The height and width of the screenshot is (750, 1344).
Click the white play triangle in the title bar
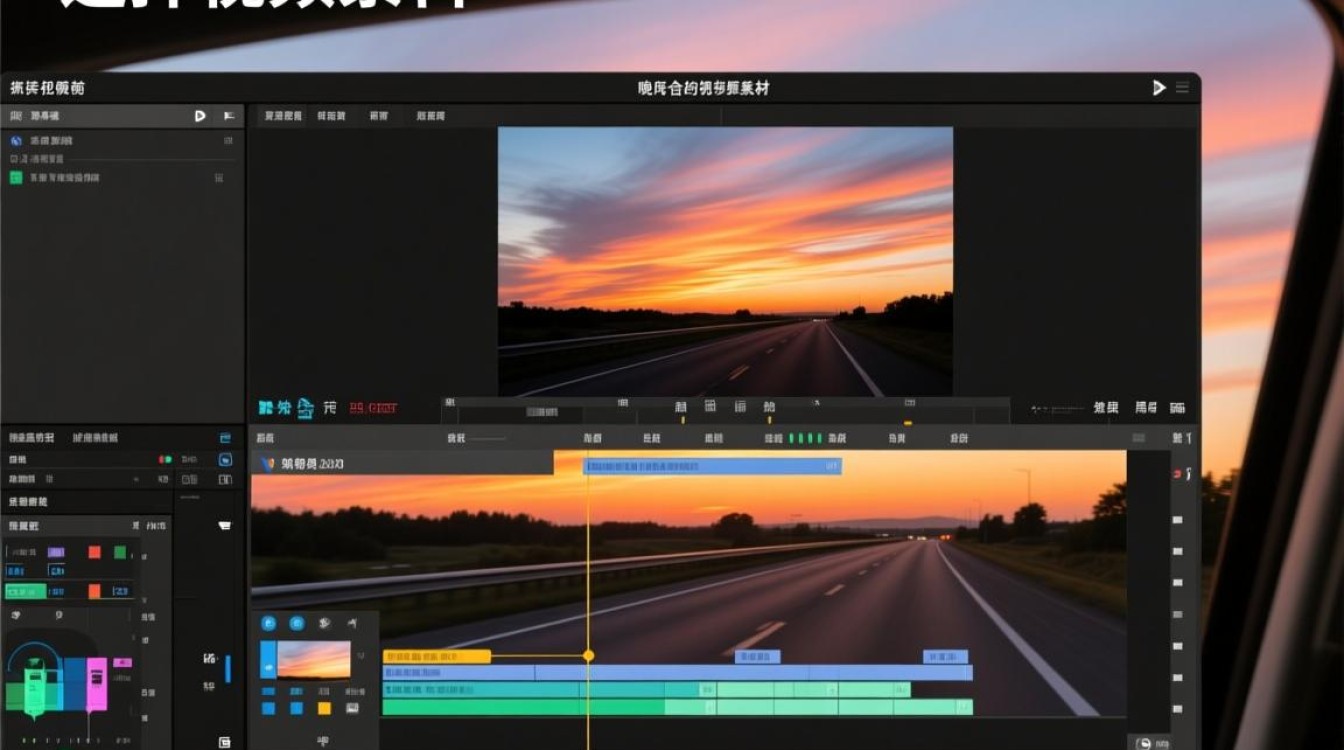tap(1159, 88)
